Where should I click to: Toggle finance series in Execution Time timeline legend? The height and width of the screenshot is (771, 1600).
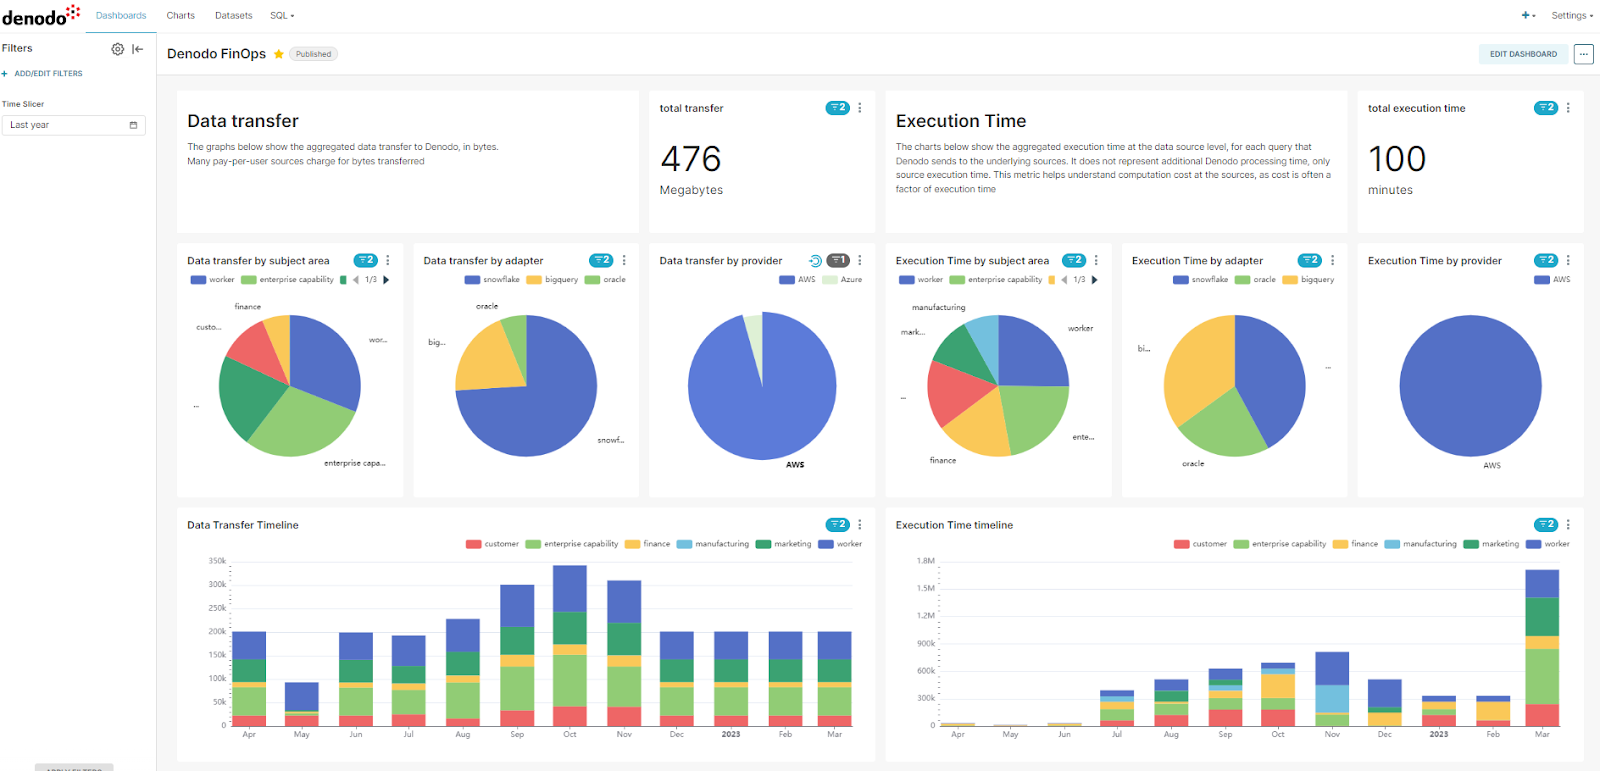pos(1356,544)
